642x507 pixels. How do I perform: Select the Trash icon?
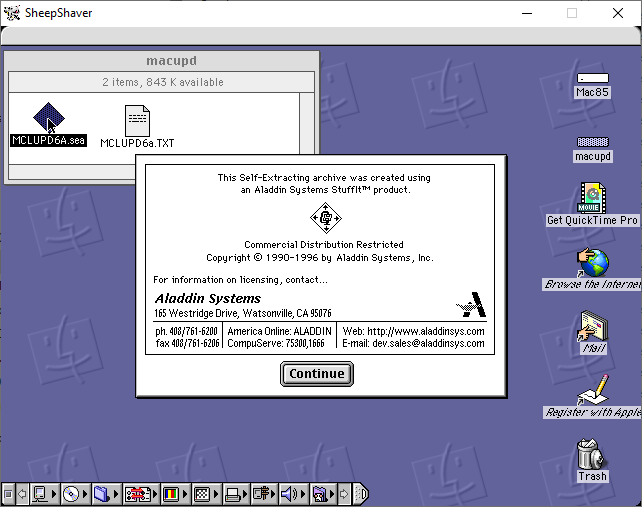click(591, 454)
